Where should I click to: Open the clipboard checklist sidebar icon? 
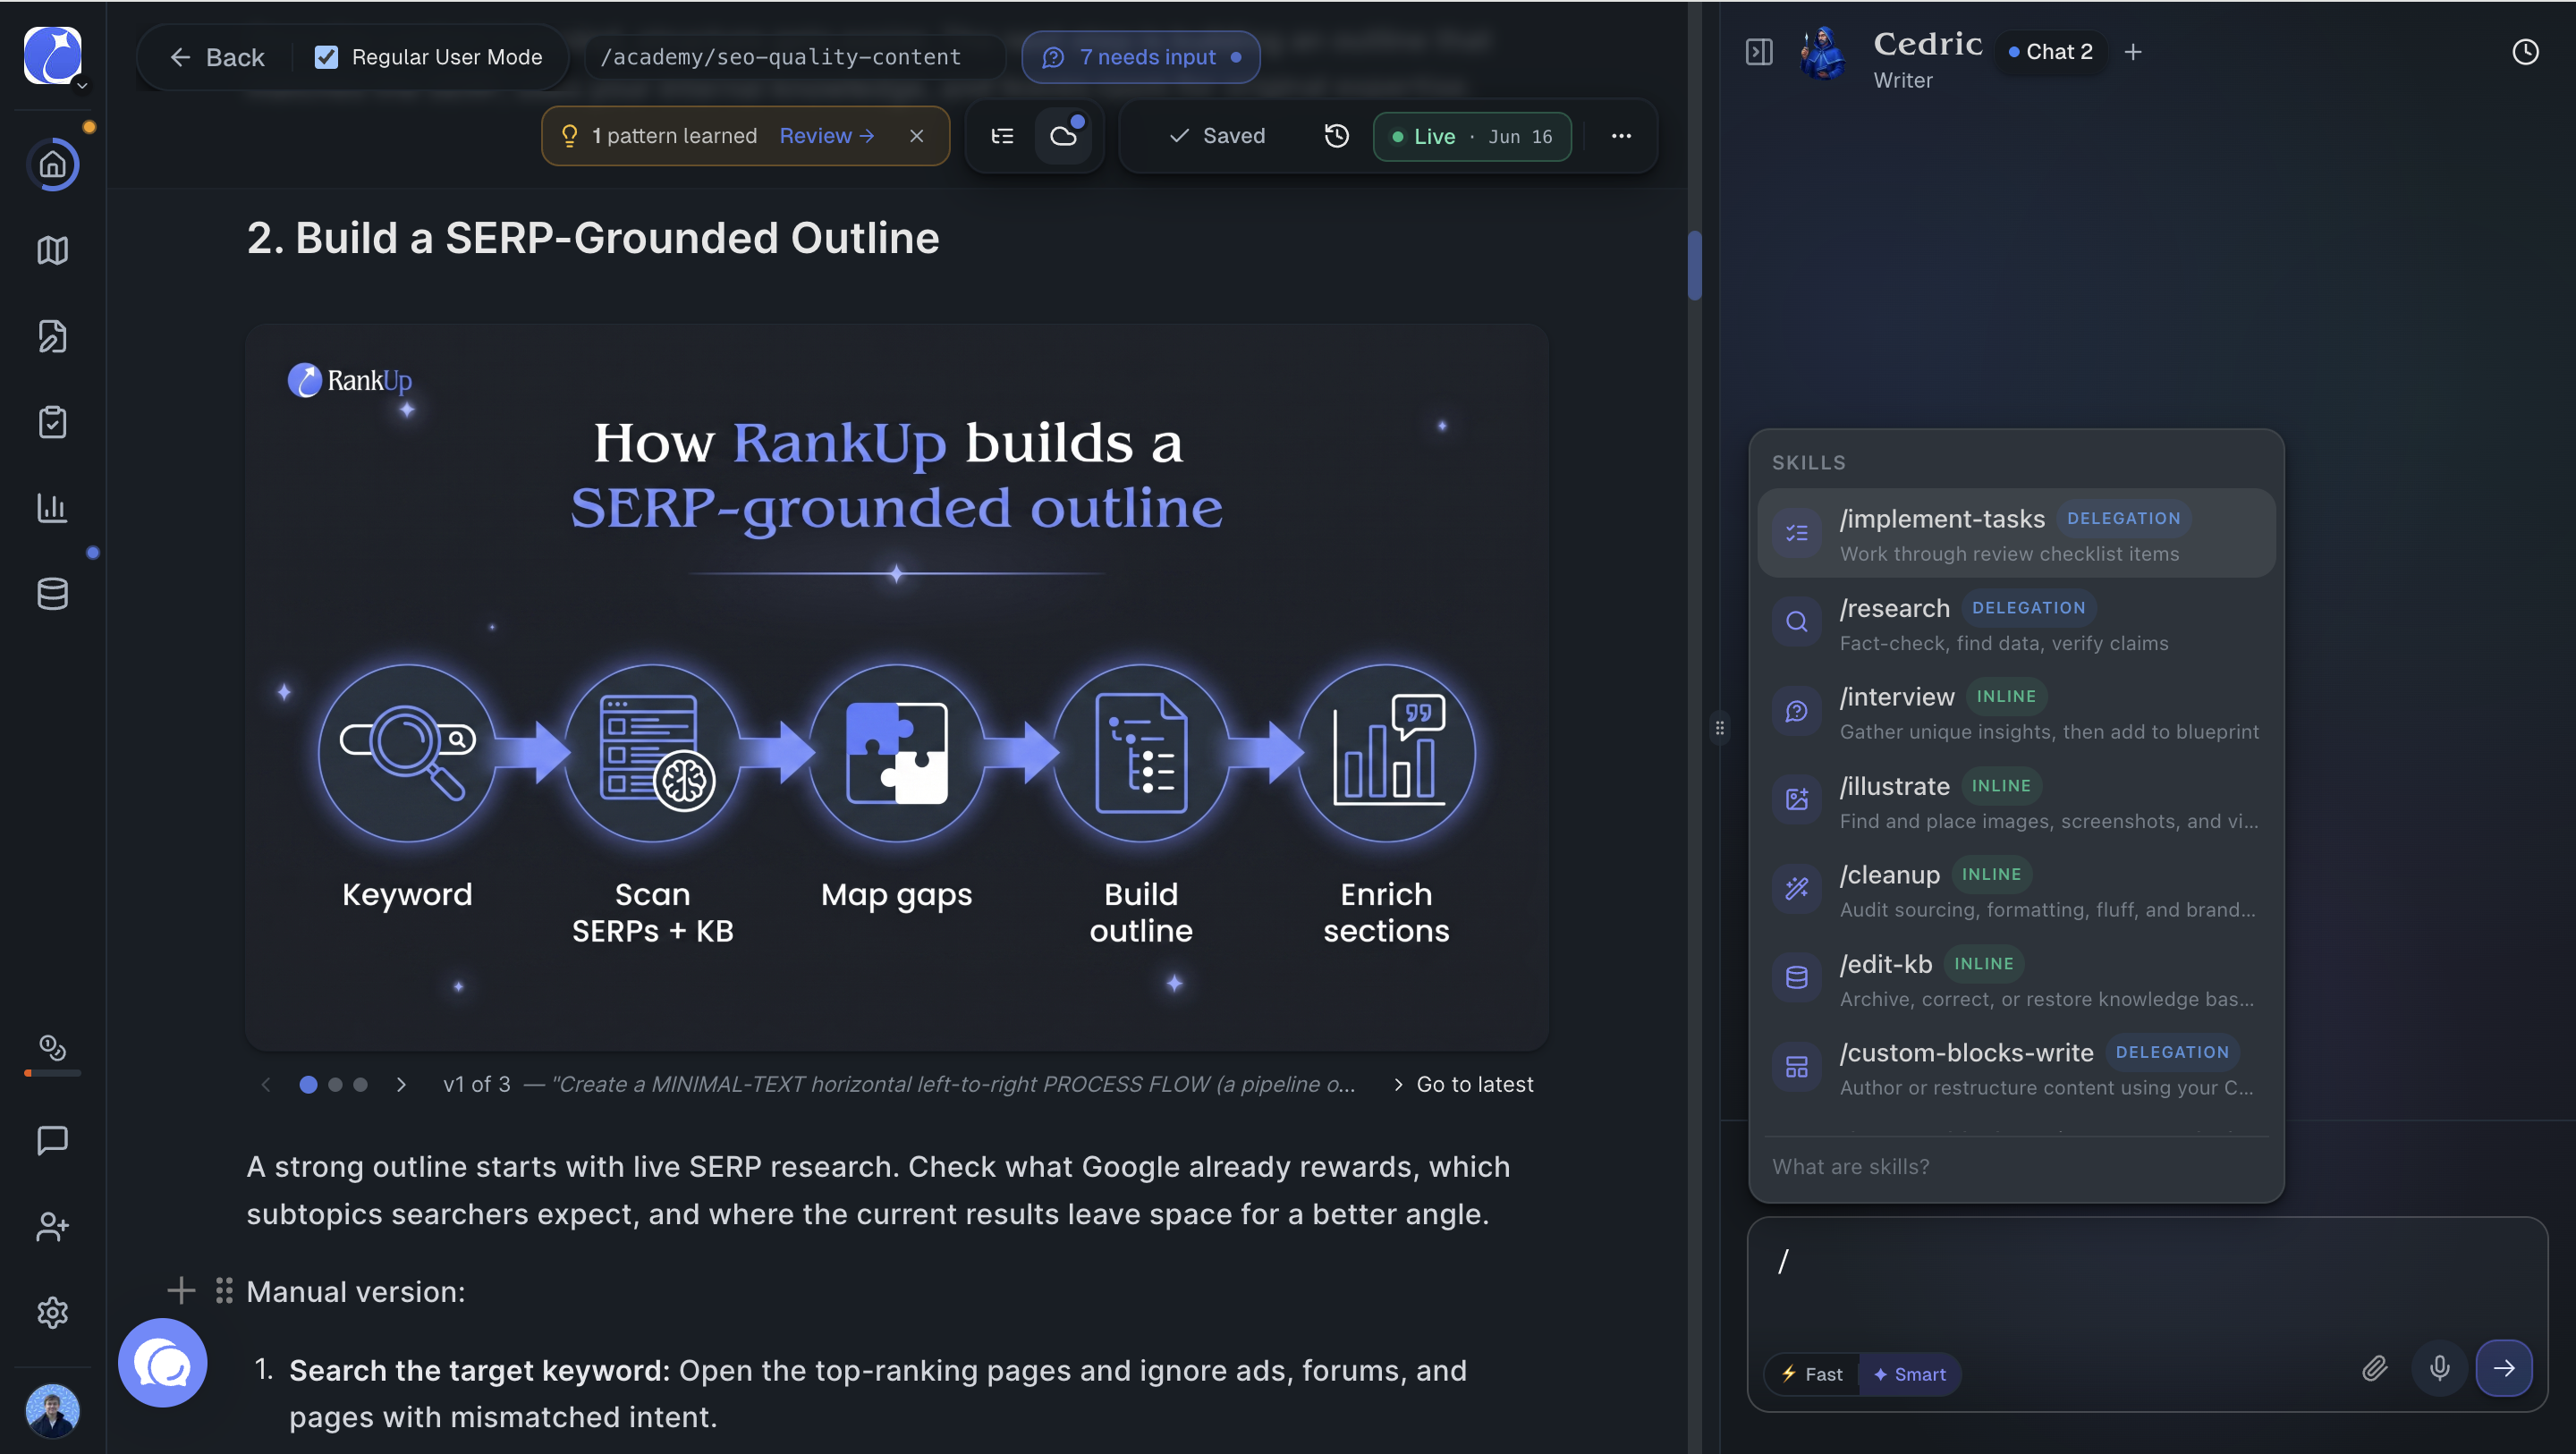click(x=52, y=422)
